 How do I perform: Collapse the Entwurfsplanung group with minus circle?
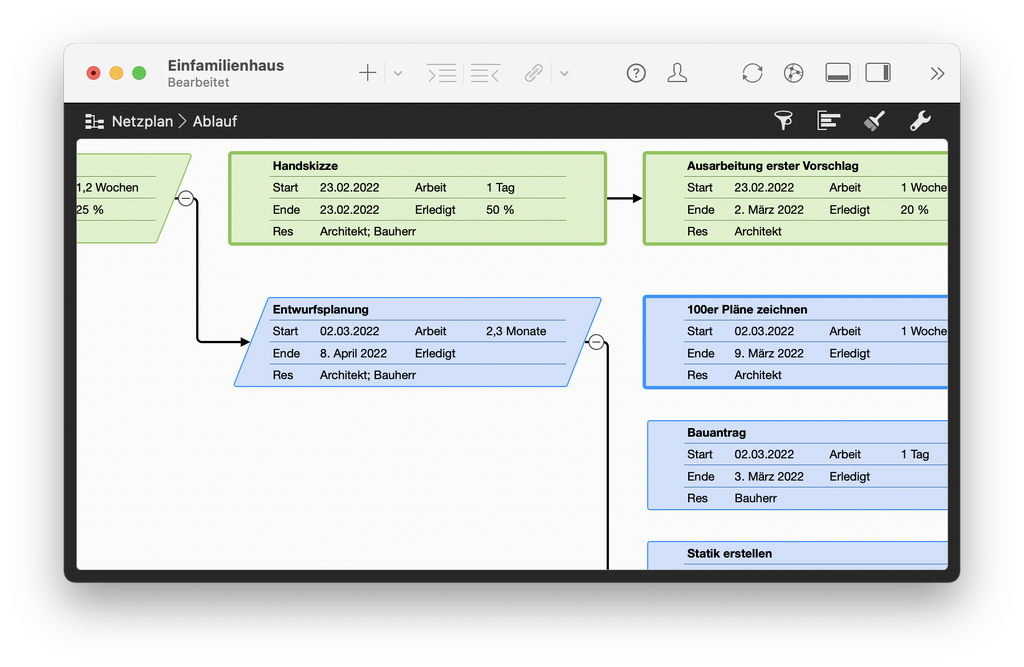point(596,342)
